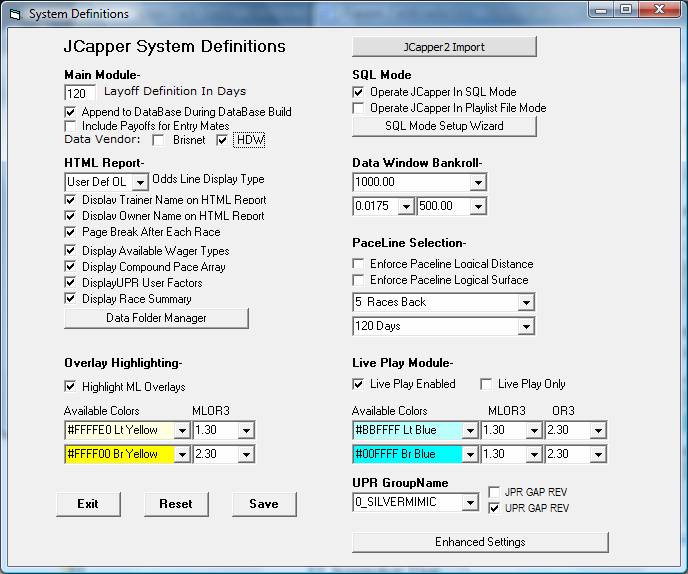
Task: Click the Overlay Highlighting- label
Action: click(123, 363)
